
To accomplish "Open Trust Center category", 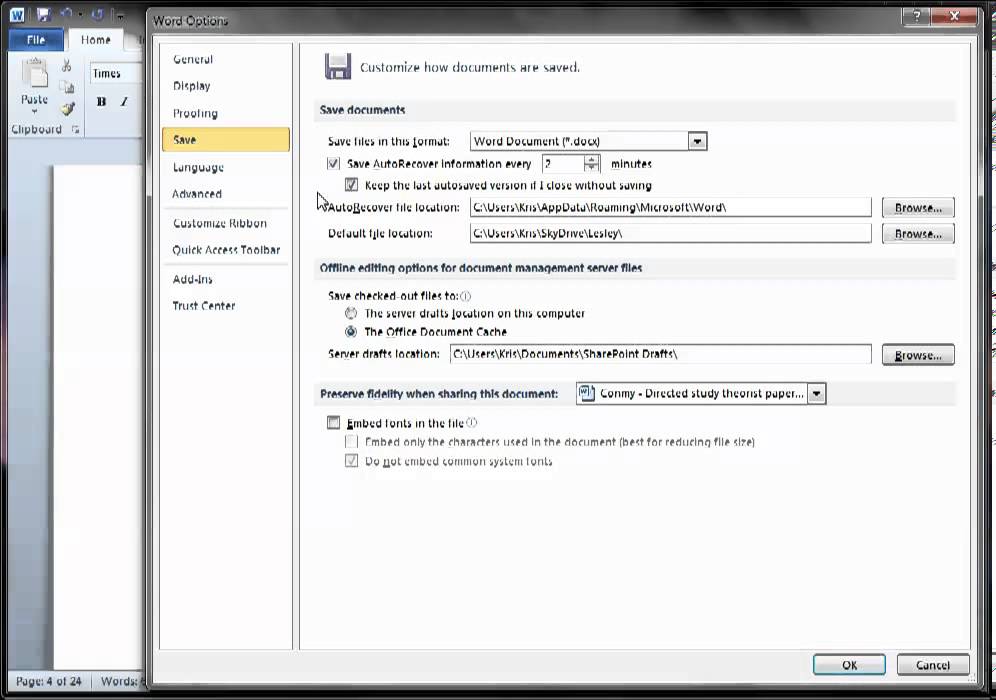I will pos(225,306).
